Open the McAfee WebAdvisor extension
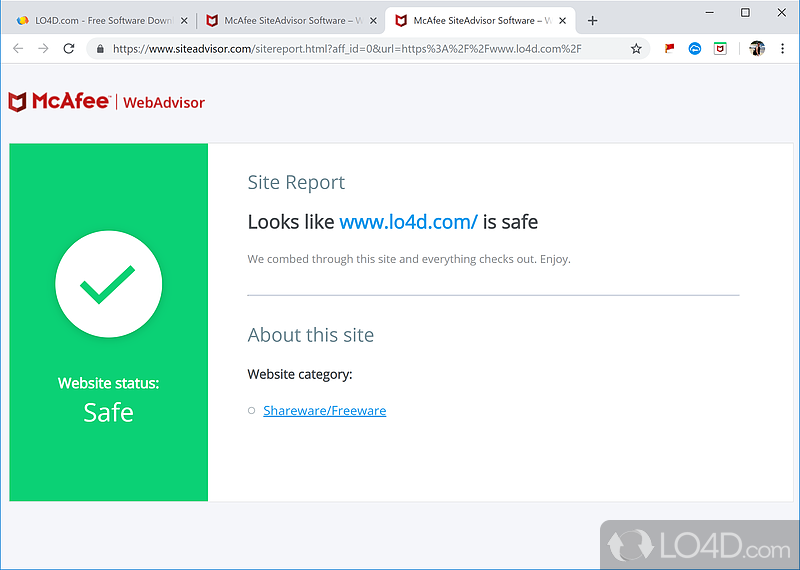800x570 pixels. (720, 49)
